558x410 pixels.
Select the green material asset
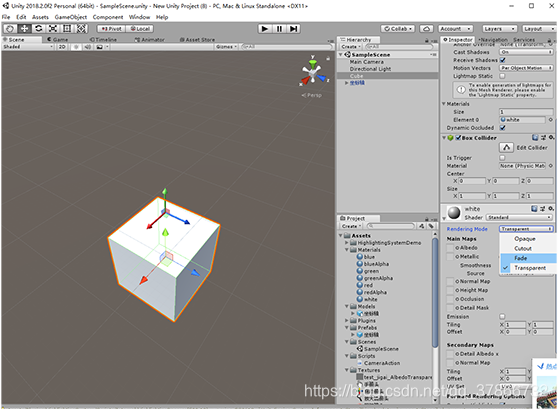click(368, 271)
